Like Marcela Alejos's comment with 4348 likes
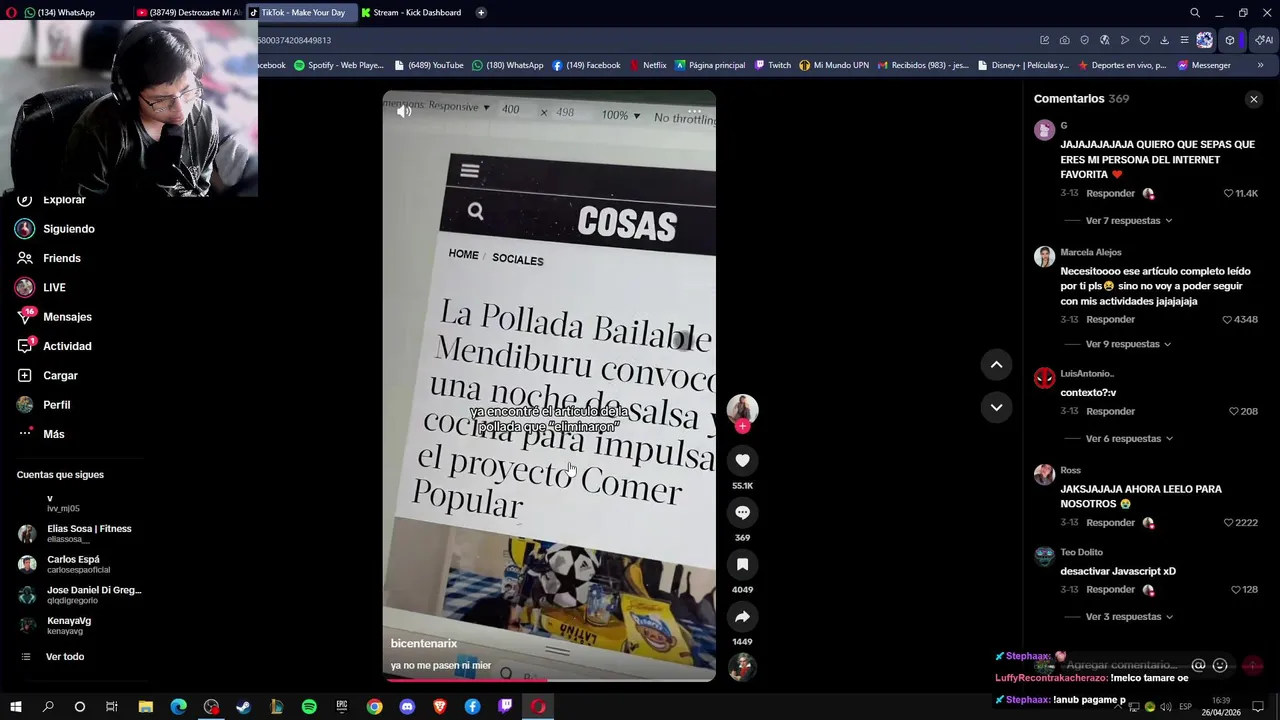Image resolution: width=1280 pixels, height=720 pixels. [x=1228, y=319]
